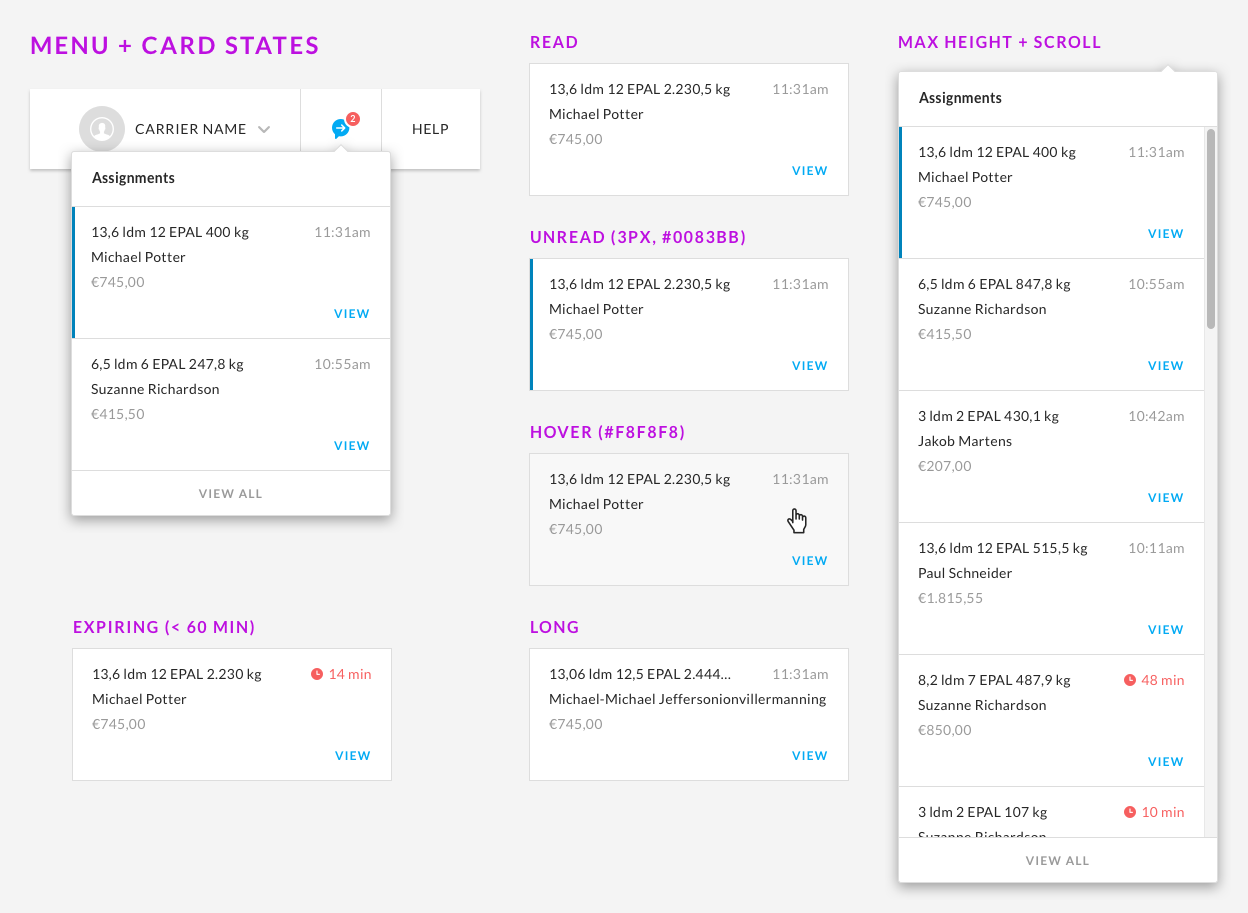Click the Assignments header in the Max Height panel

point(960,98)
